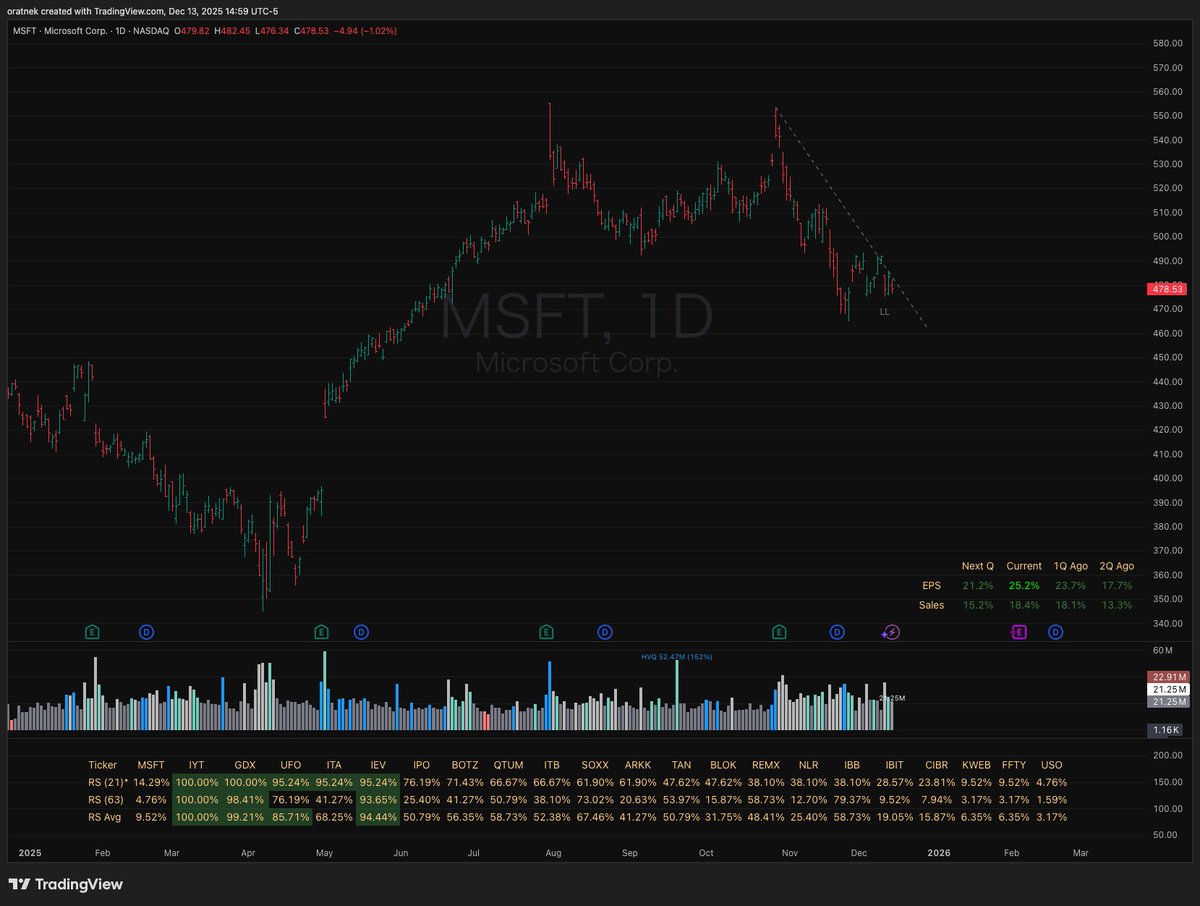
Task: Click the magenta upcoming earnings marker in 2026
Action: [x=1019, y=632]
